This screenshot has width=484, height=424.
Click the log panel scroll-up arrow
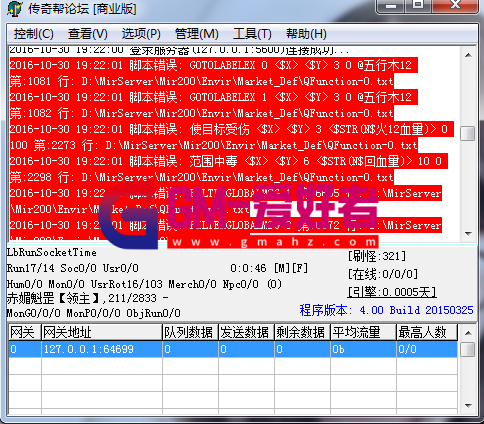[468, 55]
